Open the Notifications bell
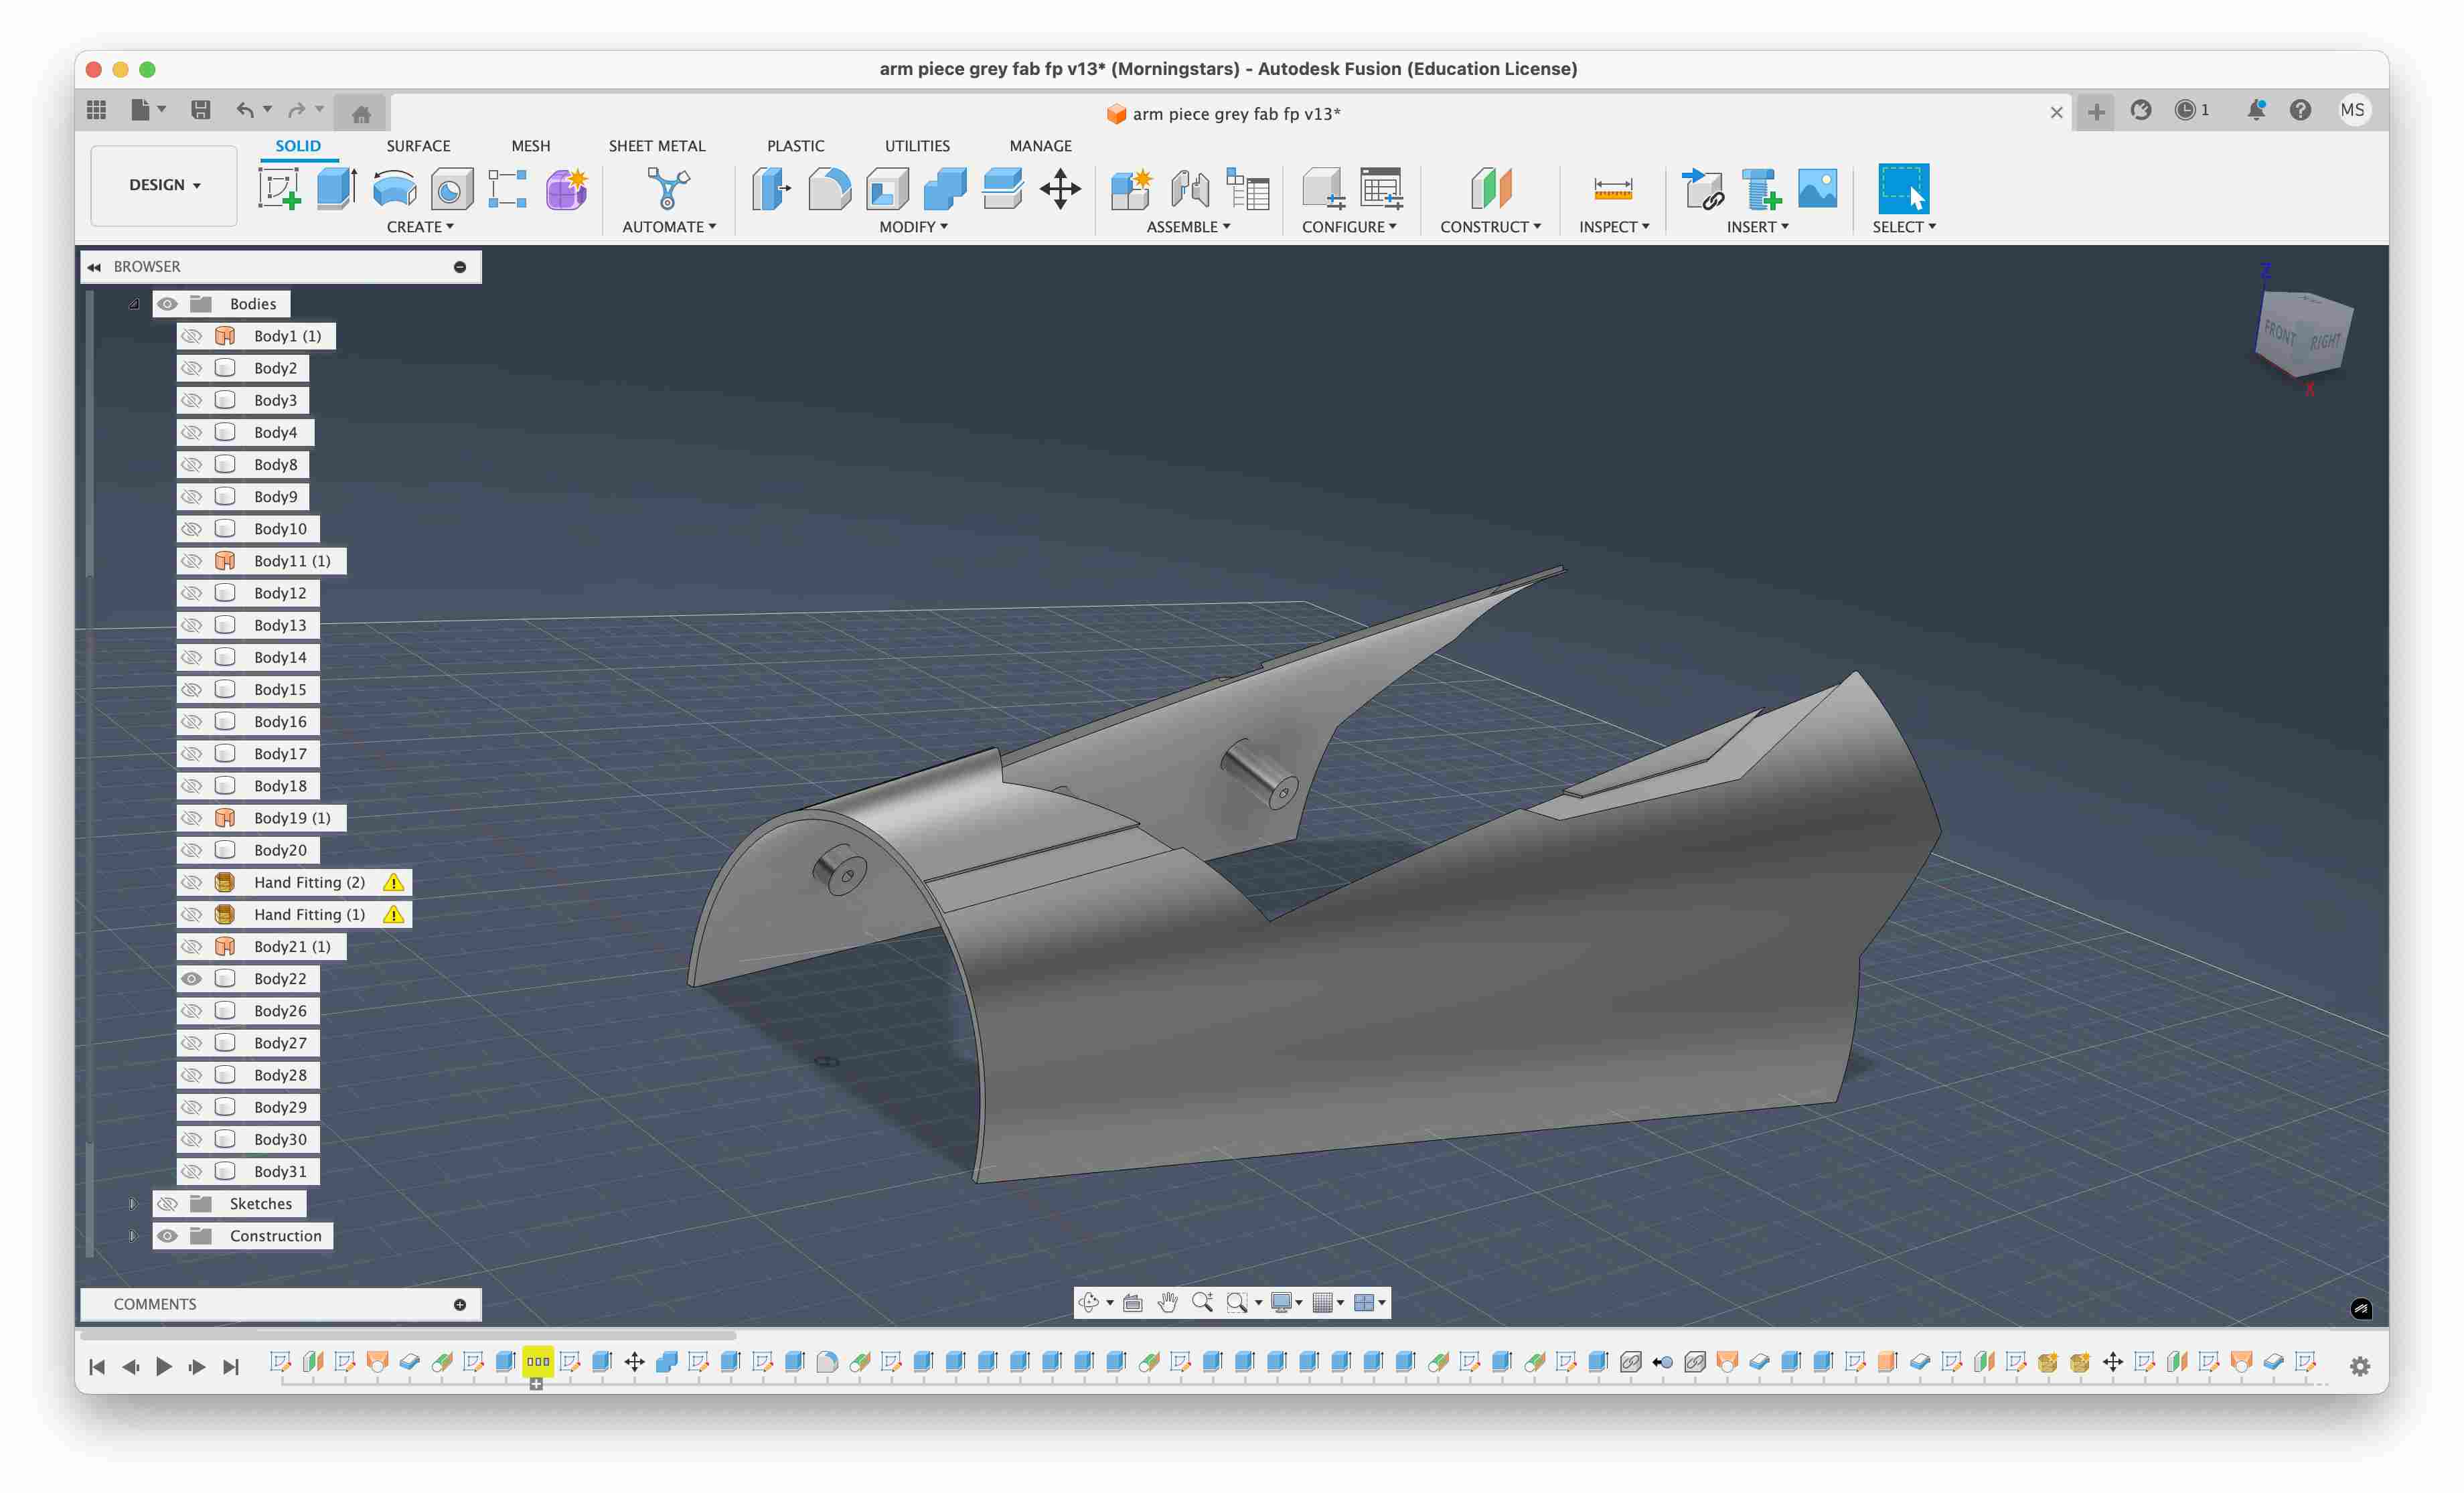This screenshot has height=1493, width=2464. (x=2256, y=110)
